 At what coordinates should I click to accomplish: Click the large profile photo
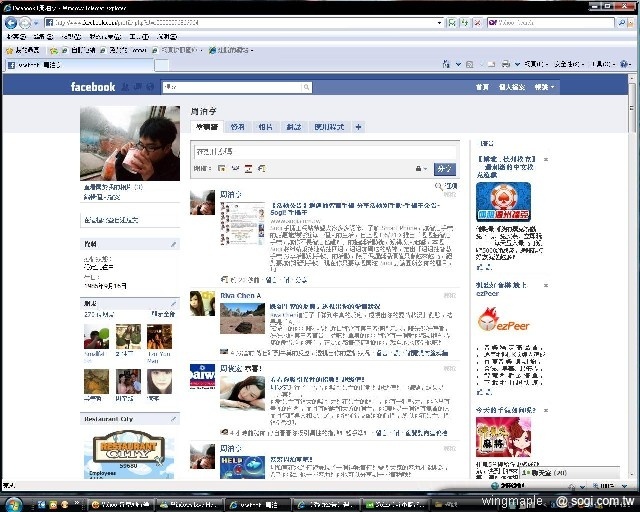tap(130, 143)
